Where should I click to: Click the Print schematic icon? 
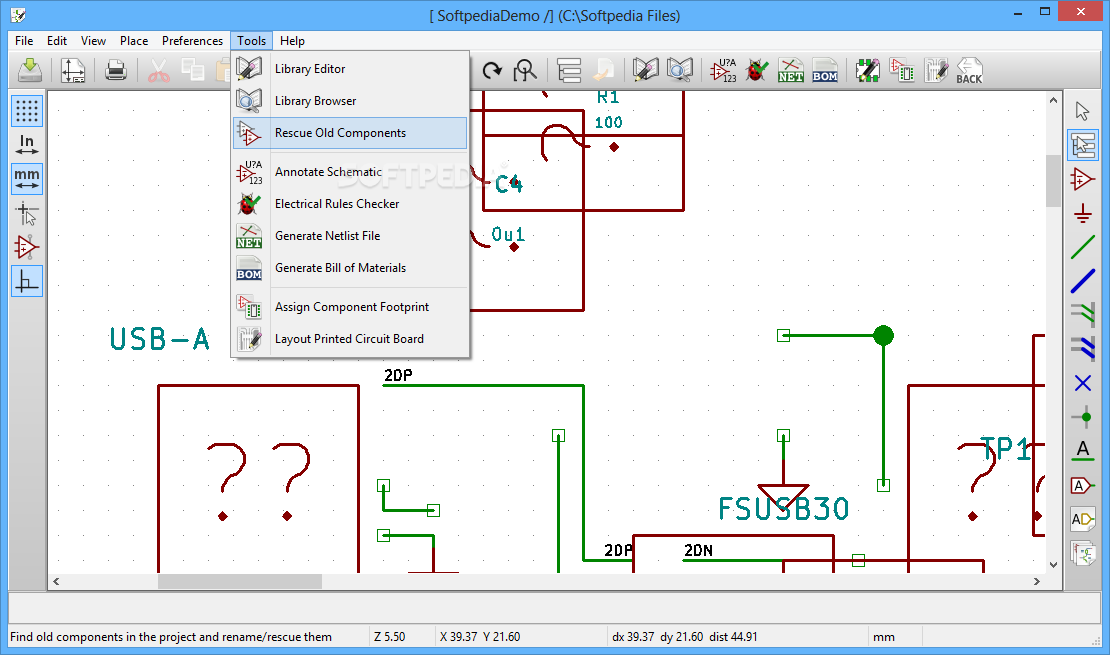tap(115, 70)
